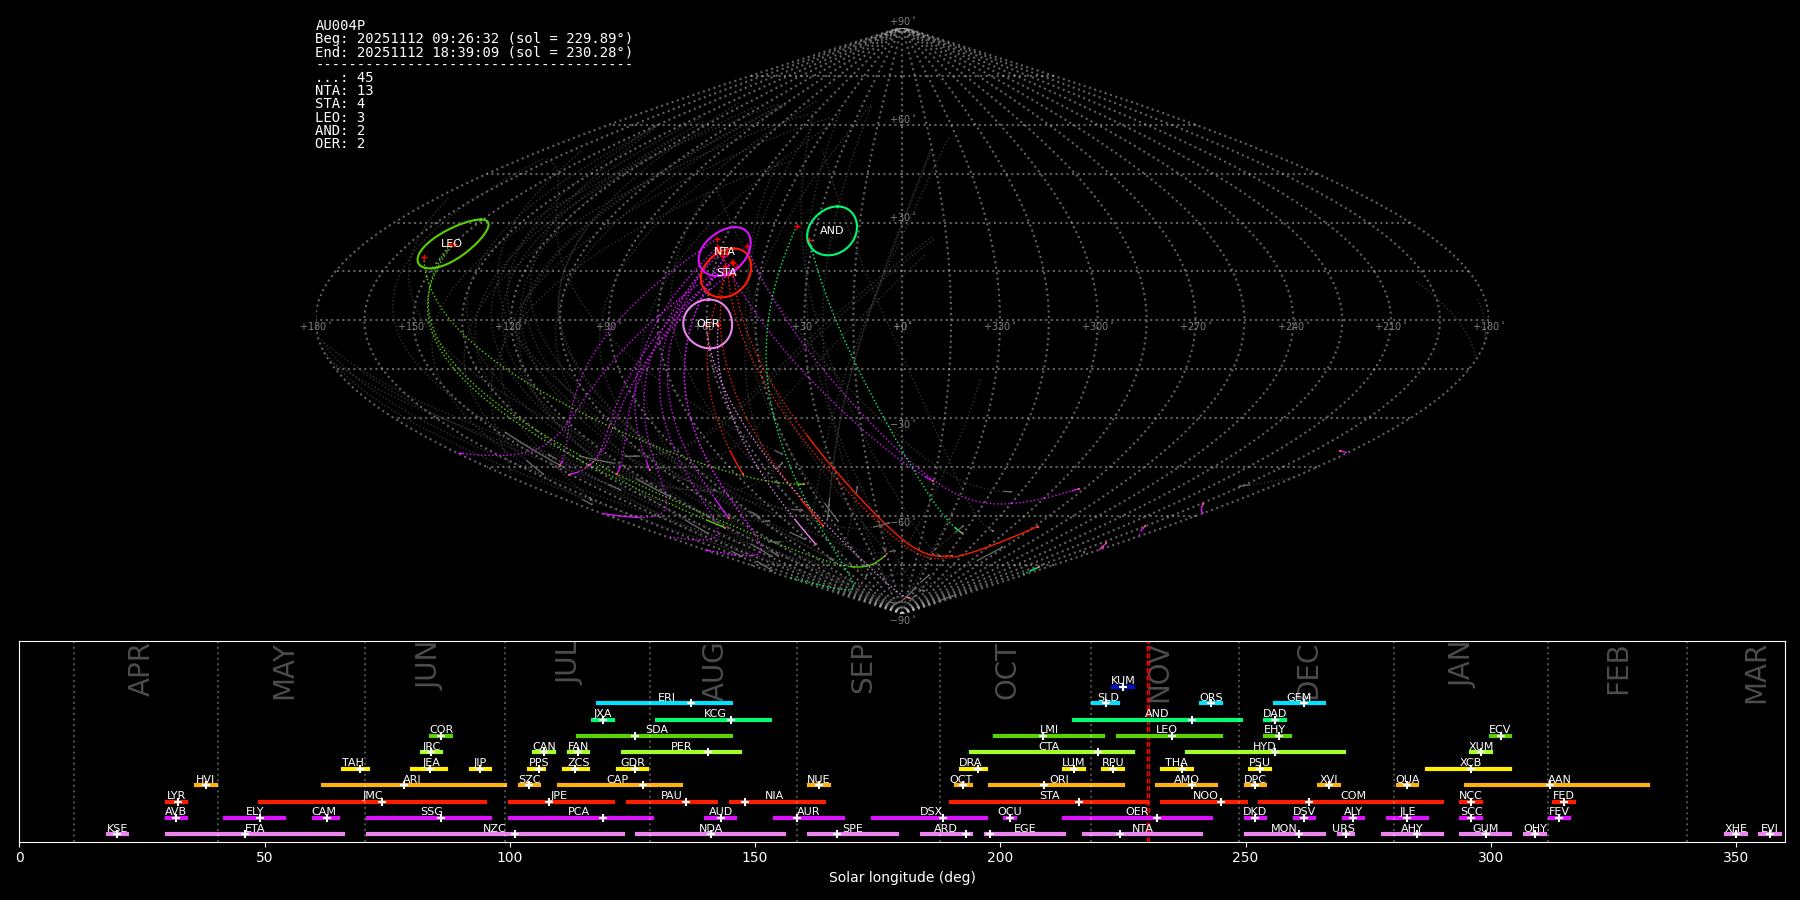This screenshot has width=1800, height=900.
Task: Click the KUM peak marker in timeline
Action: point(1123,687)
